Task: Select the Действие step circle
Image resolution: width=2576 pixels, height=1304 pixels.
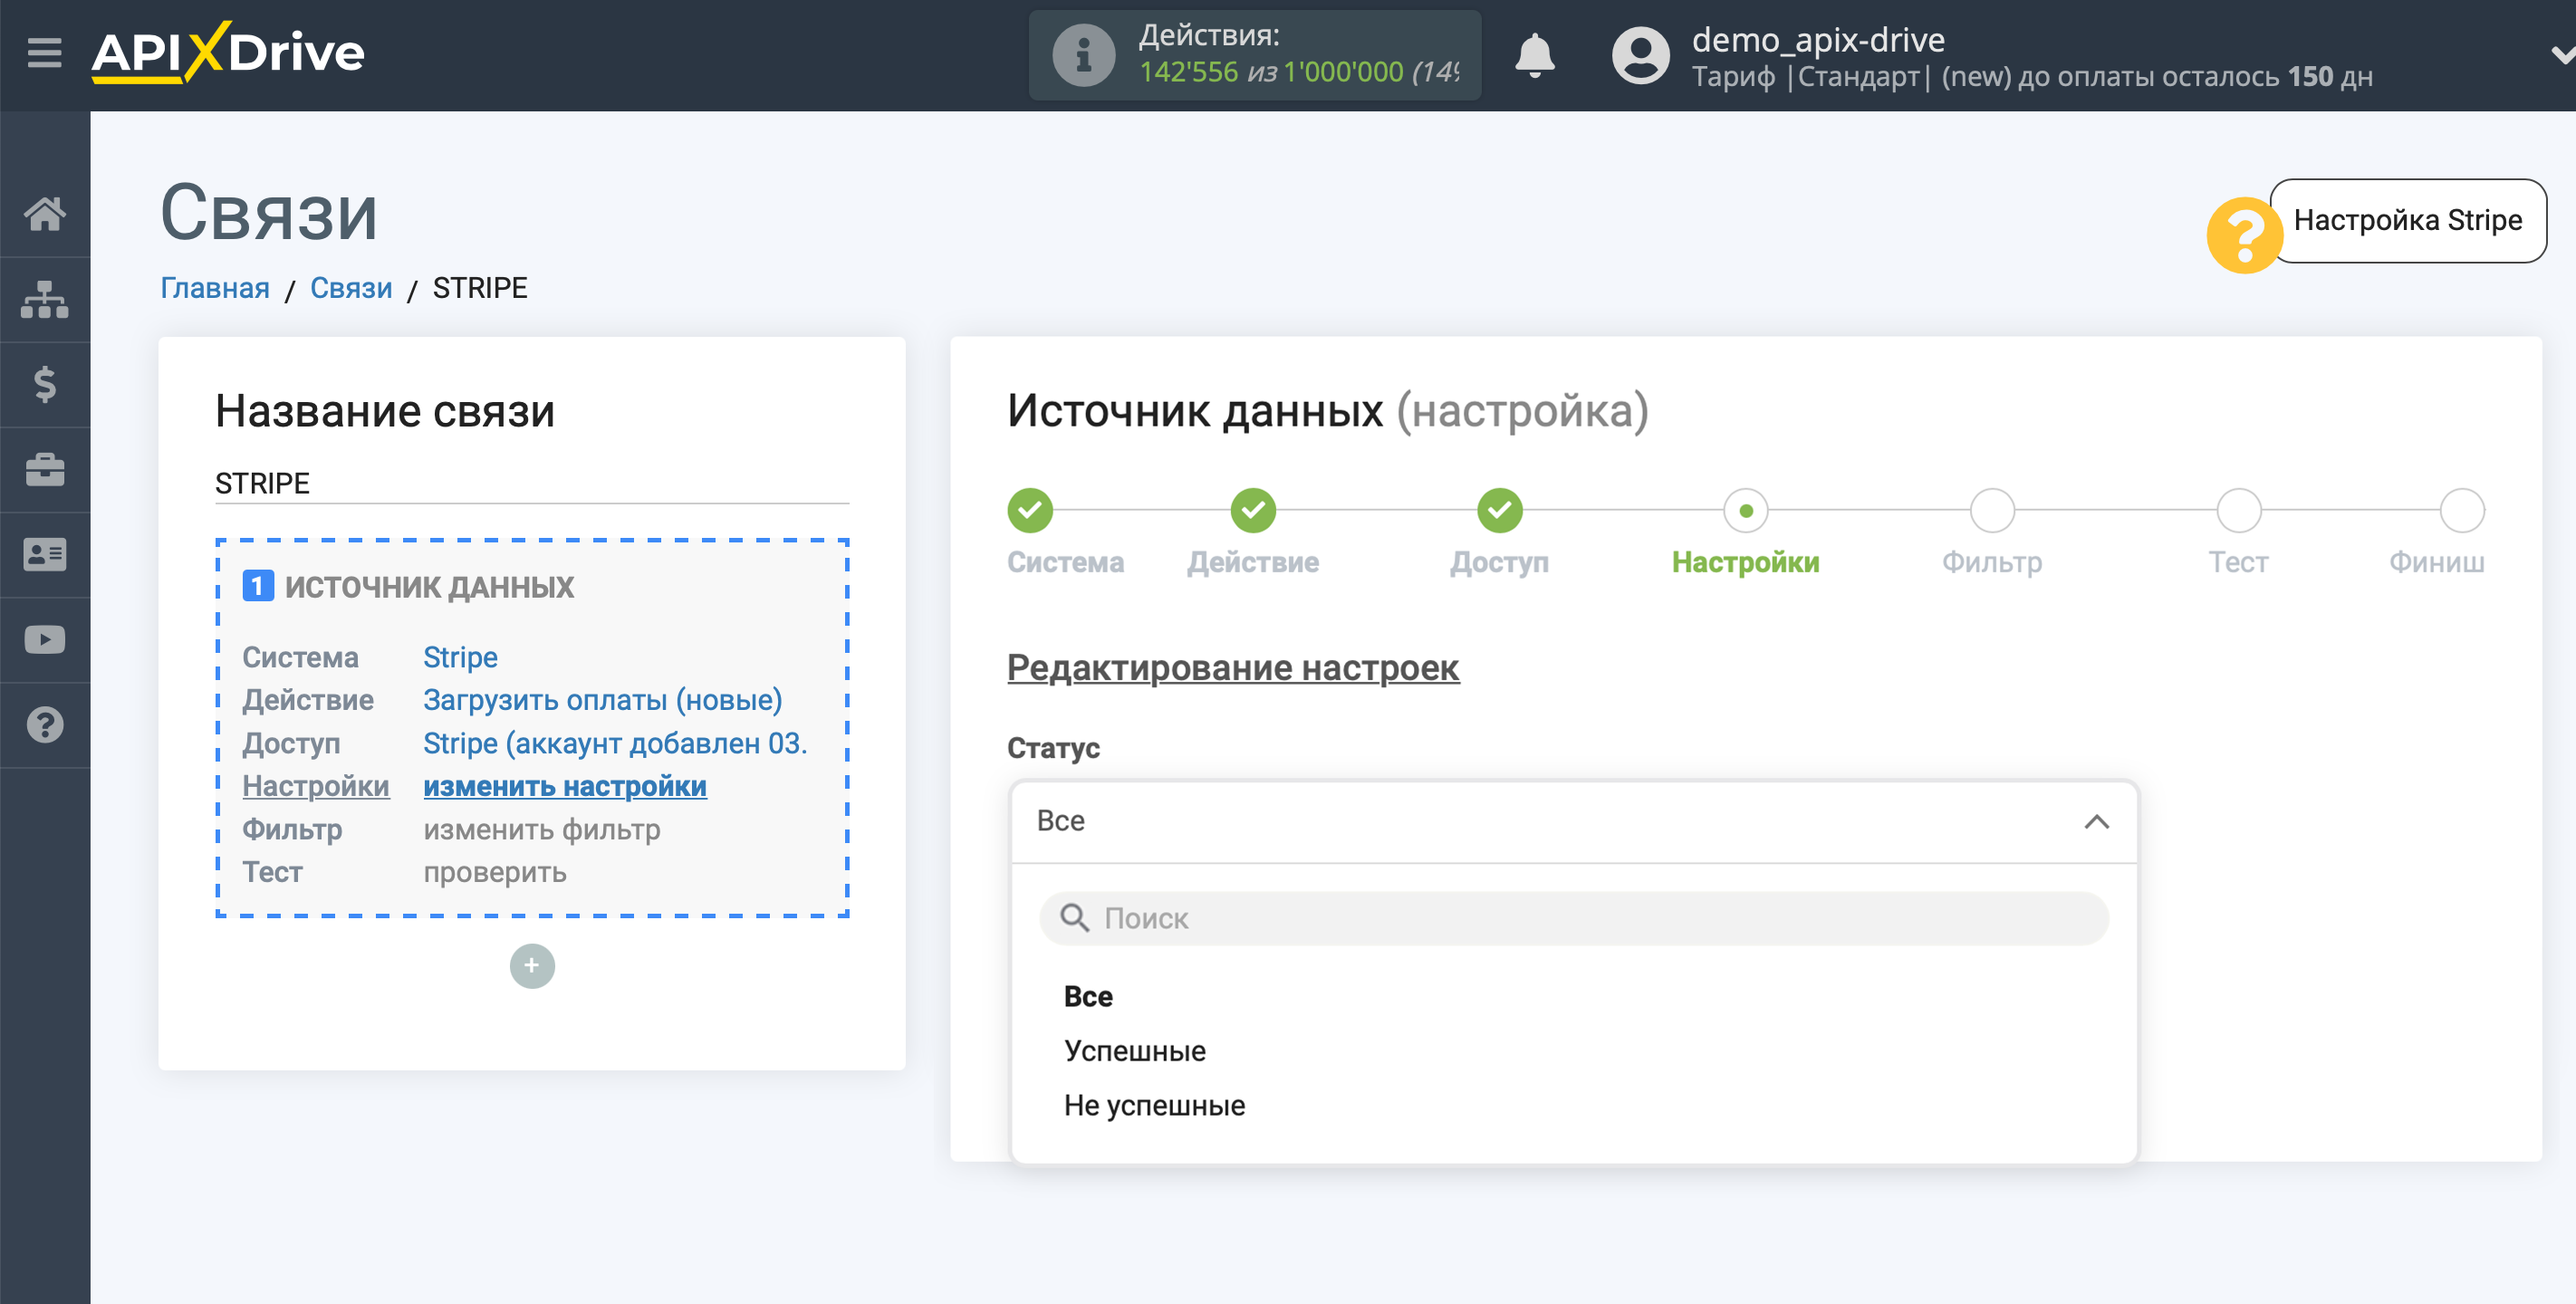Action: pos(1253,510)
